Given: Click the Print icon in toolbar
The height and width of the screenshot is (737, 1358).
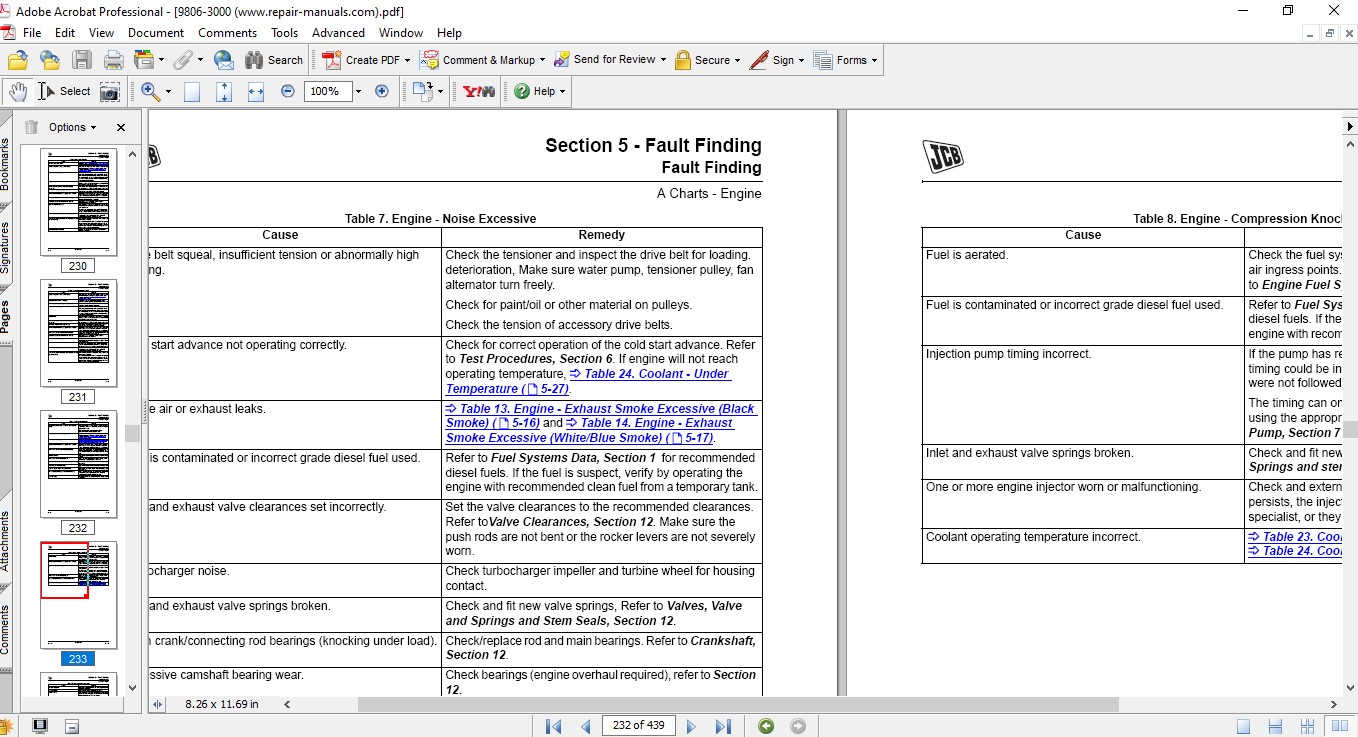Looking at the screenshot, I should [113, 60].
